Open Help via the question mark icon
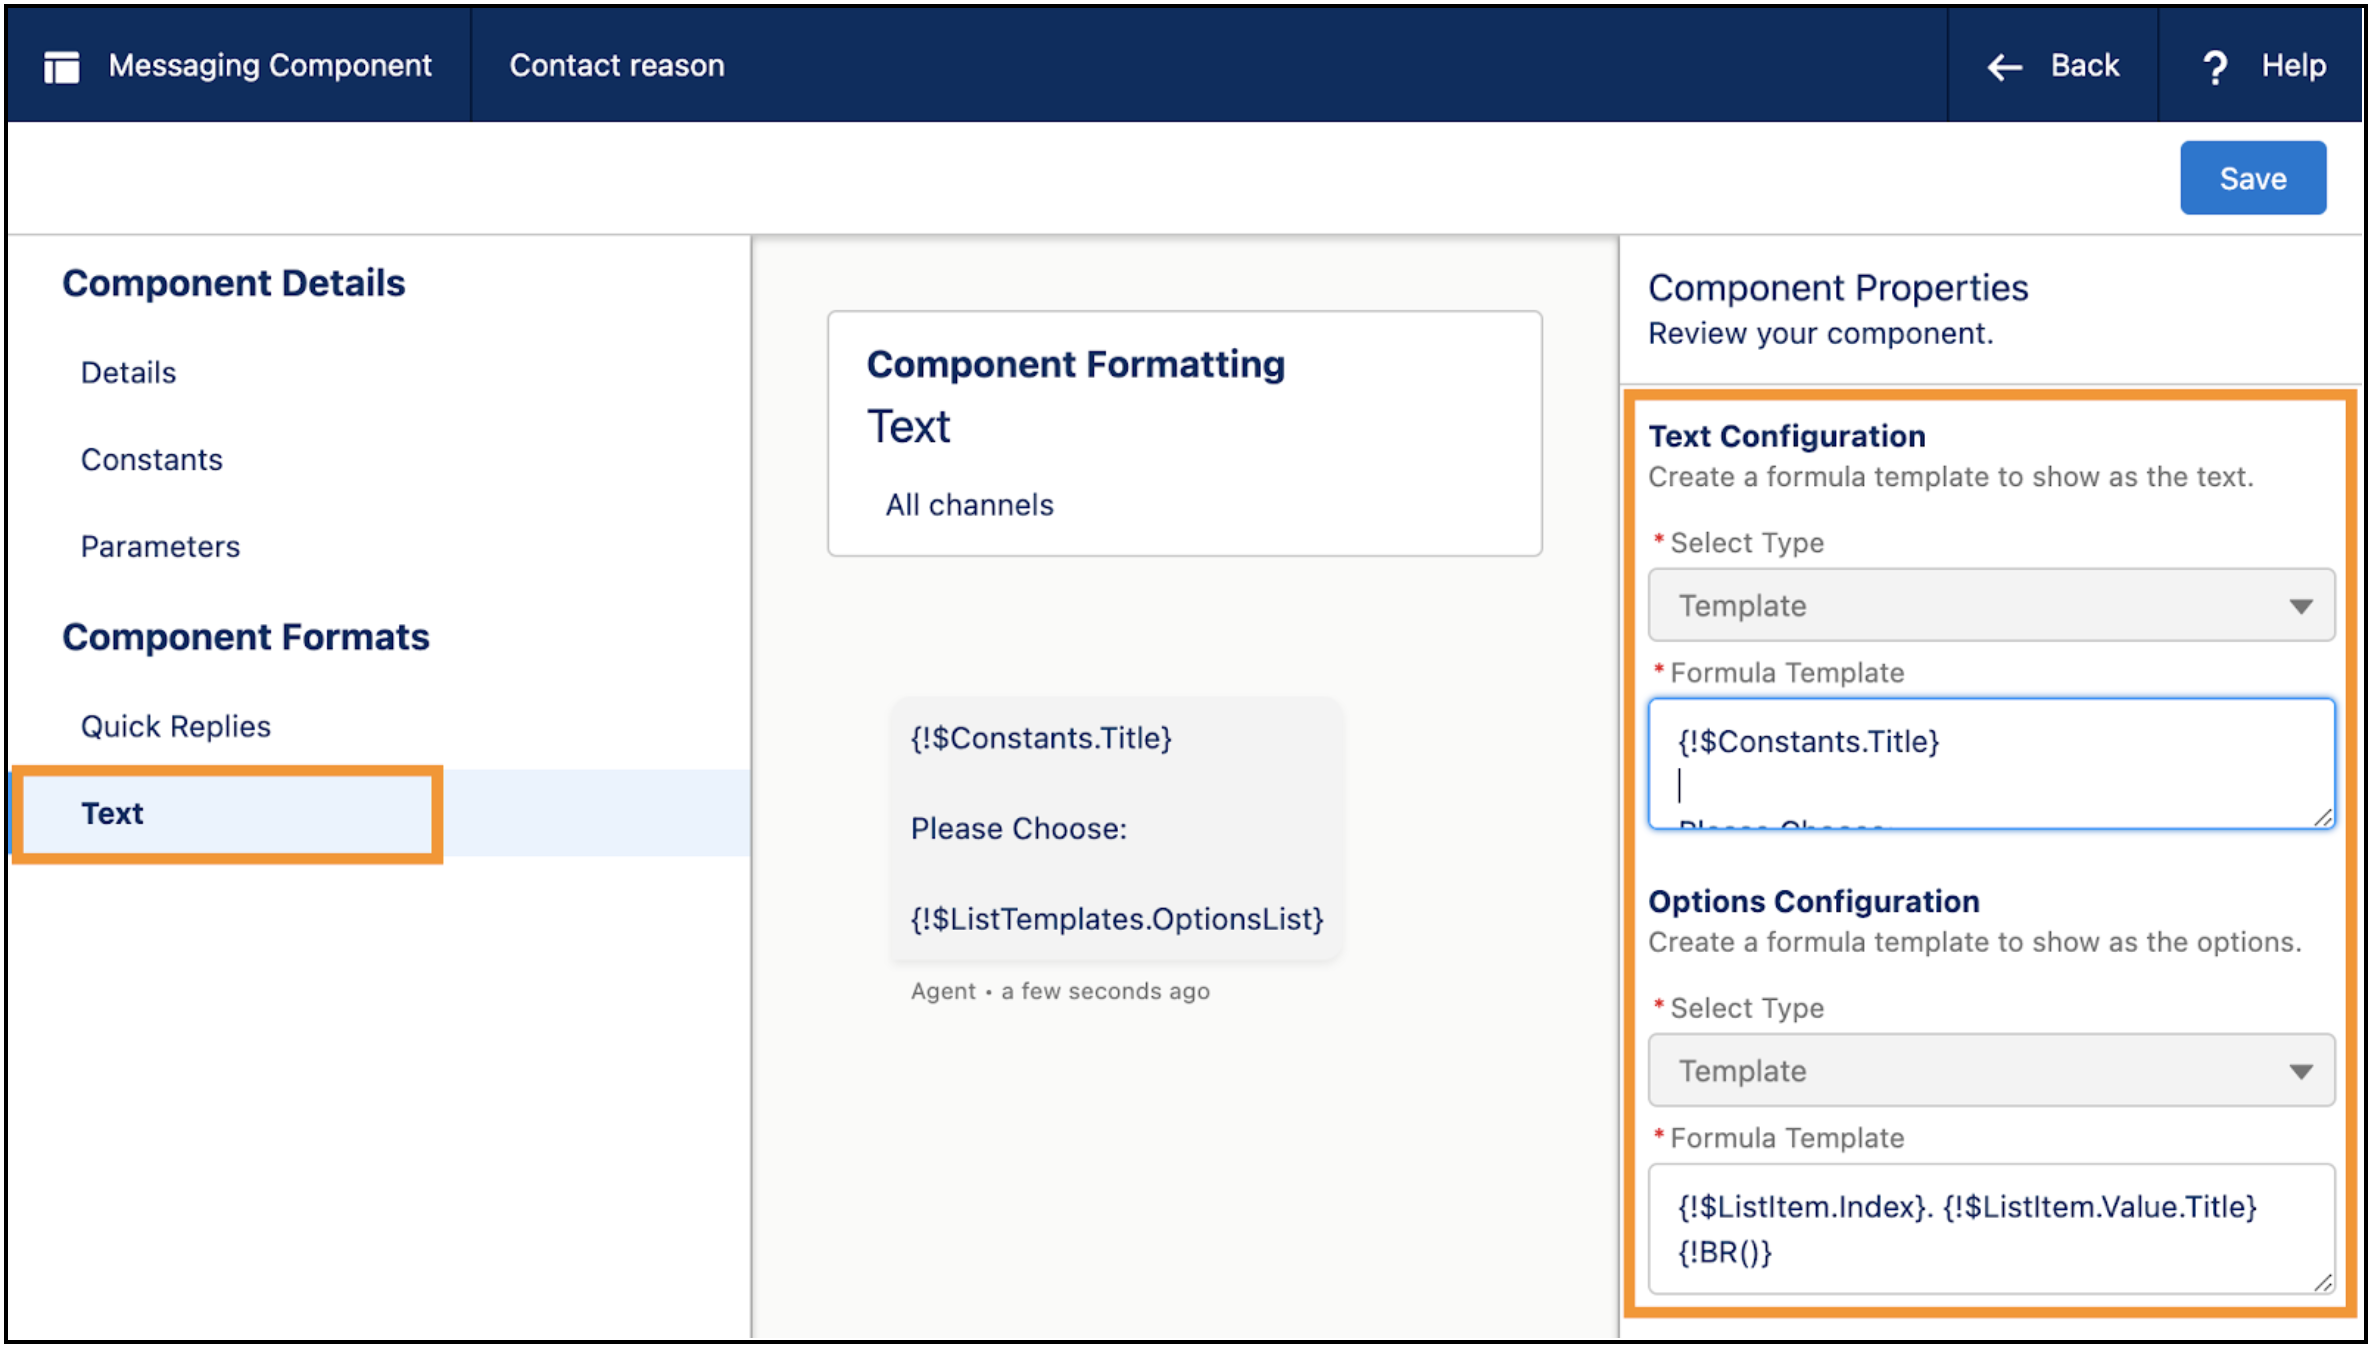The width and height of the screenshot is (2372, 1348). (2216, 64)
